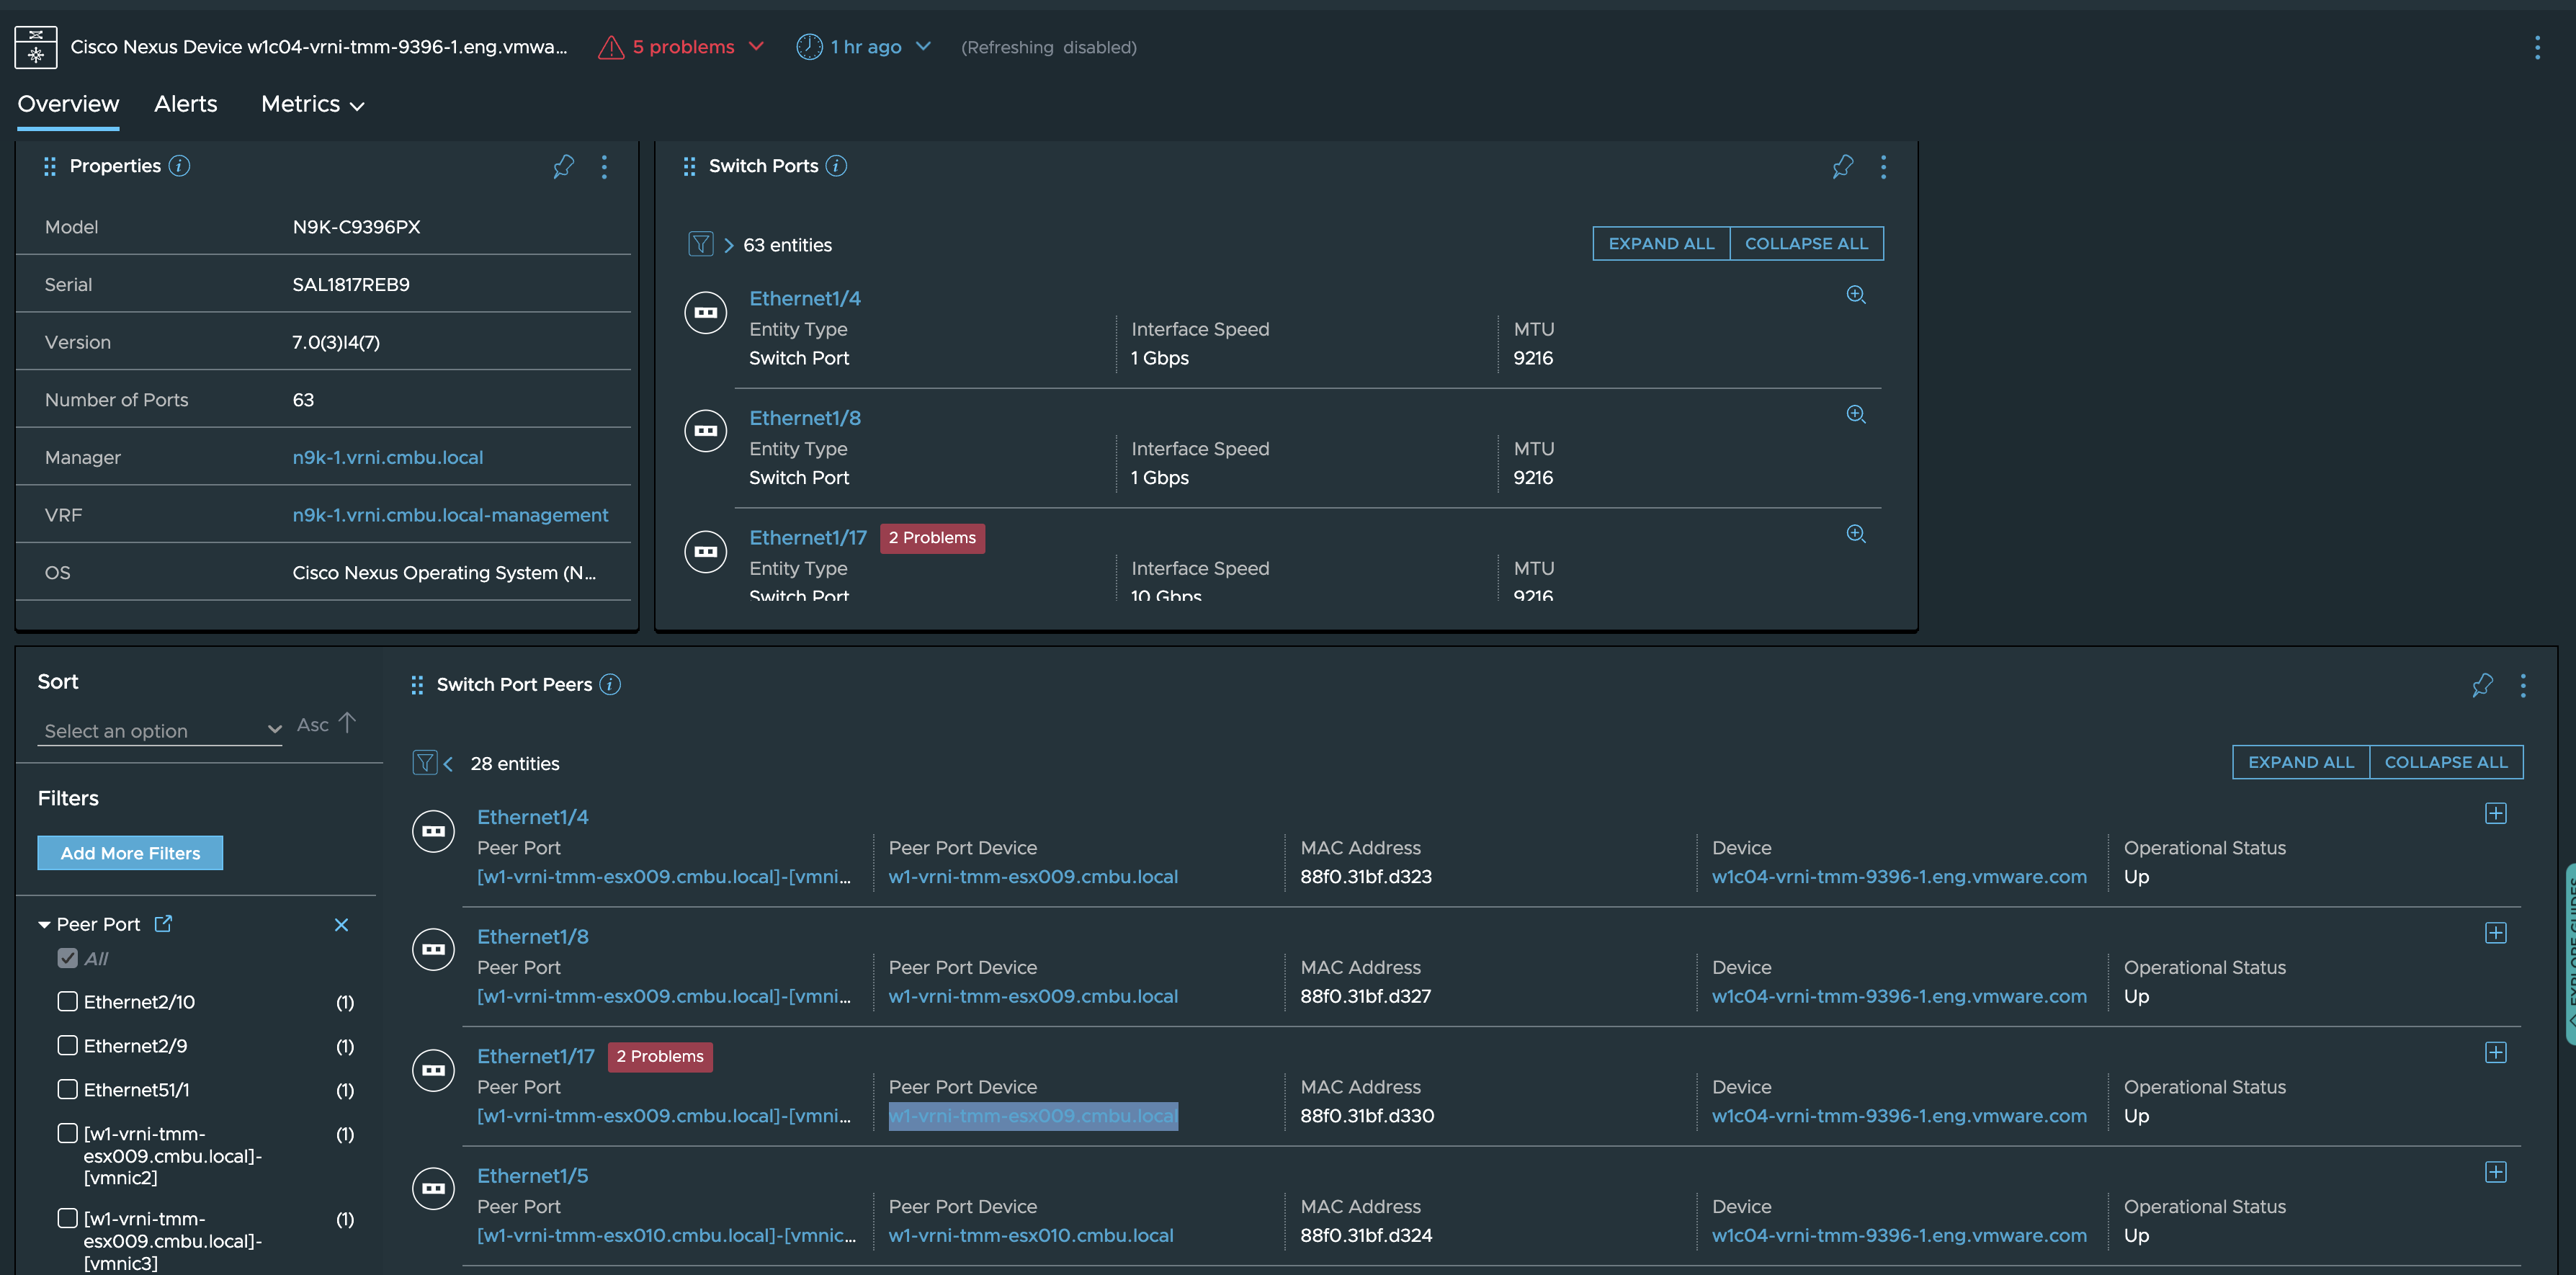This screenshot has height=1275, width=2576.
Task: Expand the Ethernet1/5 peer row plus icon
Action: [2496, 1172]
